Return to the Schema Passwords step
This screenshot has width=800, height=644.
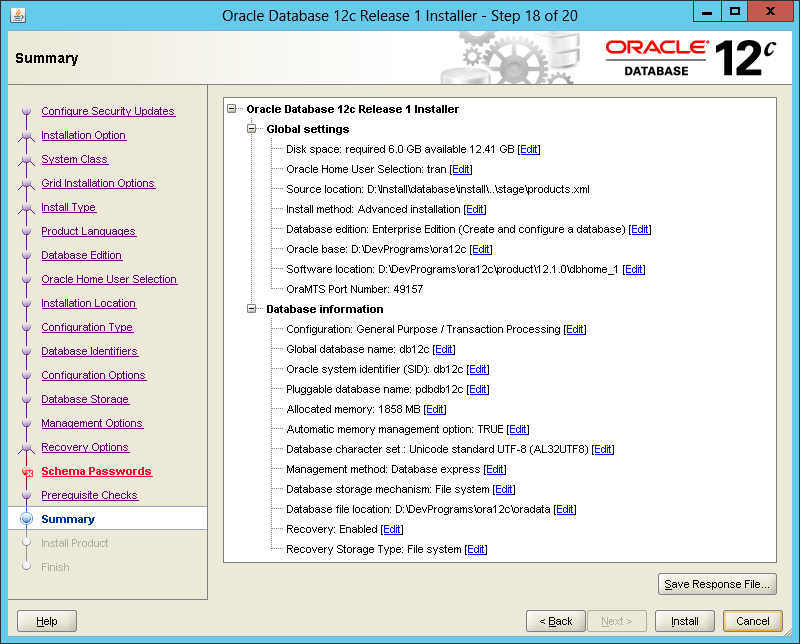pyautogui.click(x=96, y=471)
